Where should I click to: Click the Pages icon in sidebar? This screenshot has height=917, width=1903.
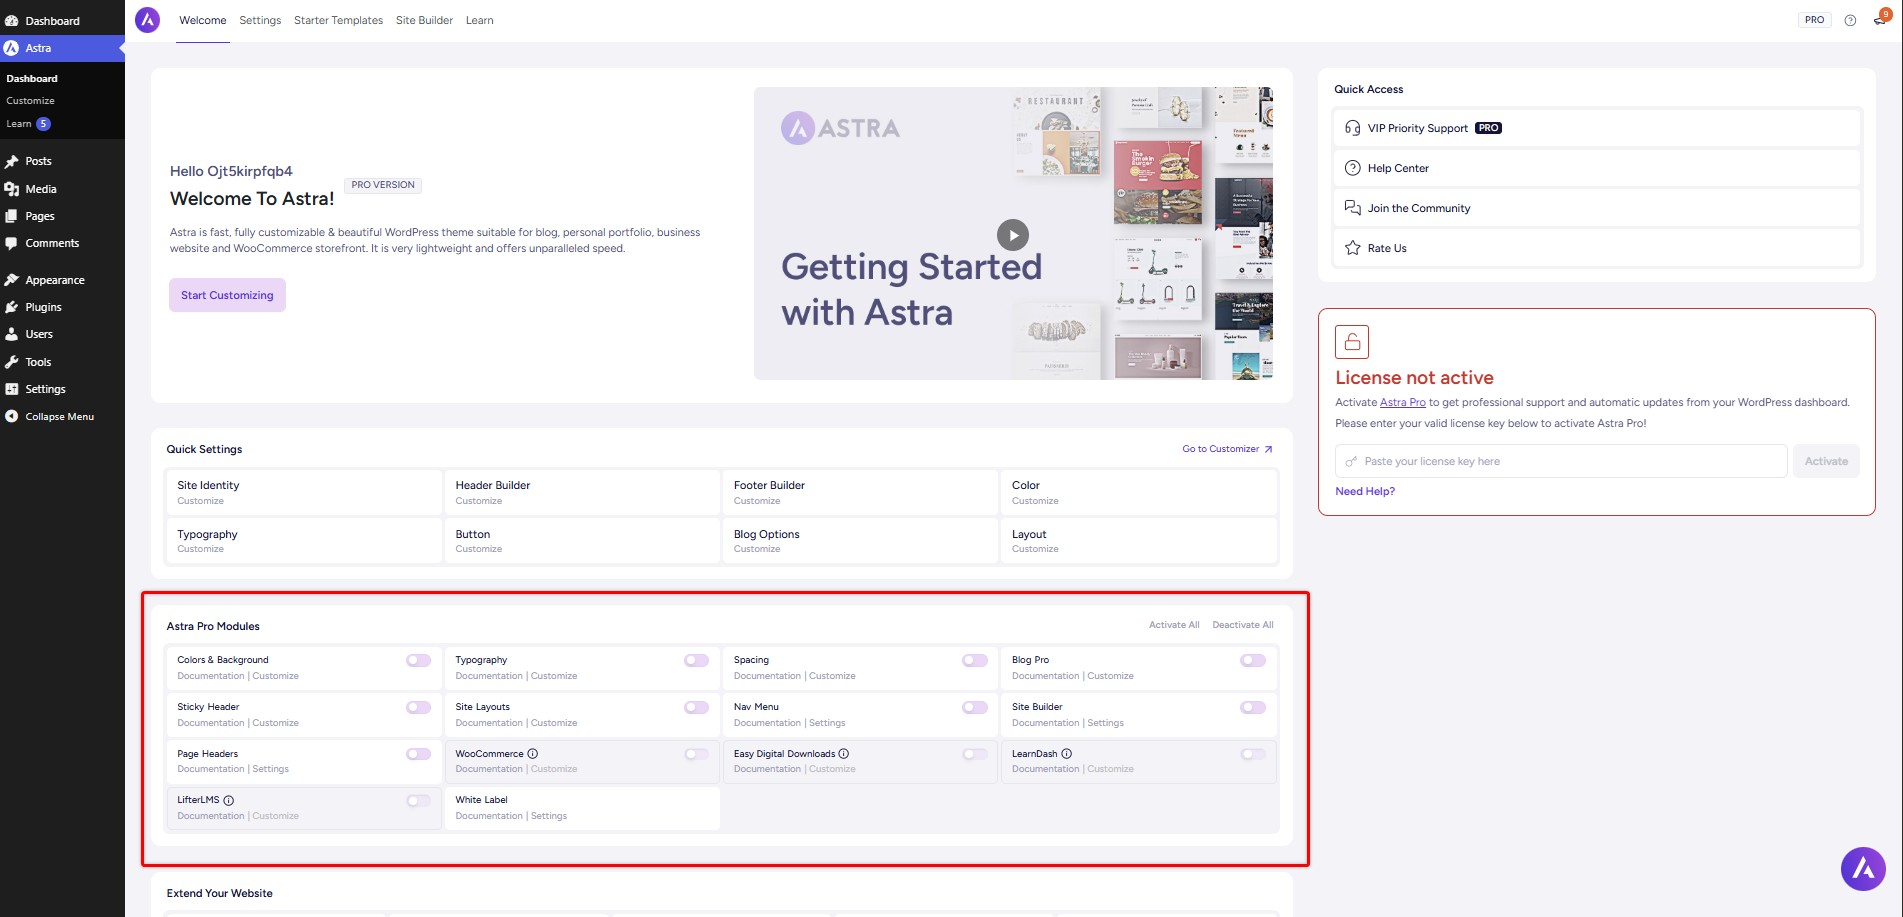tap(12, 216)
